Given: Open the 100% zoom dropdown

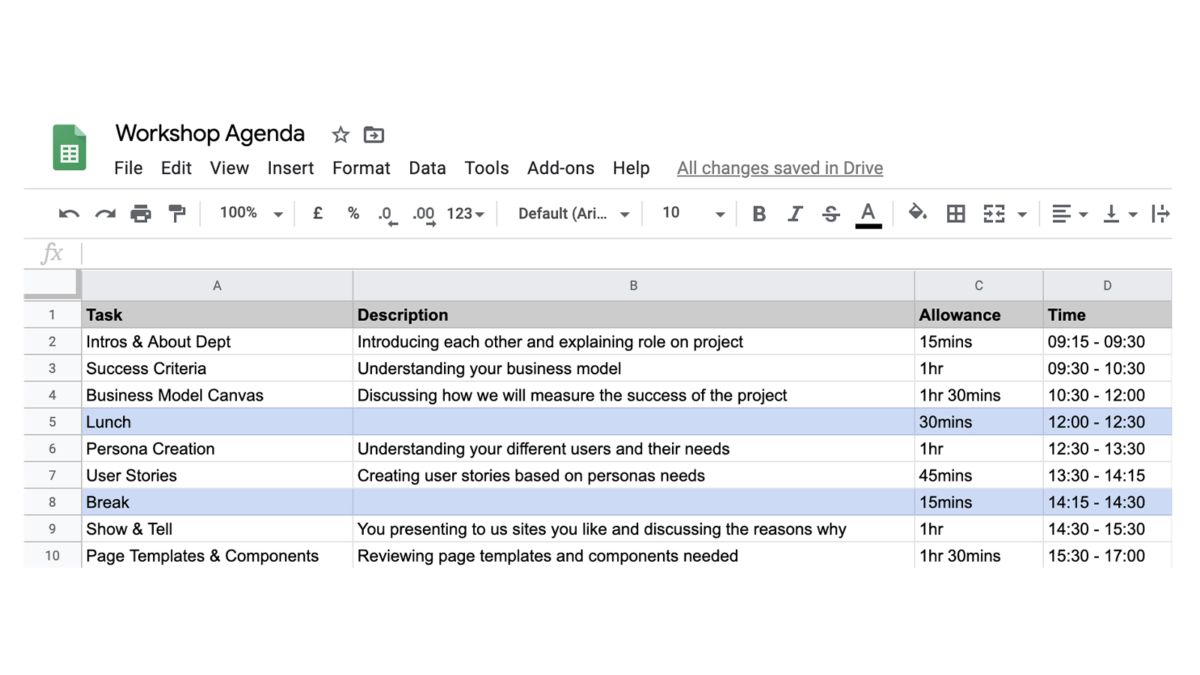Looking at the screenshot, I should (x=250, y=214).
